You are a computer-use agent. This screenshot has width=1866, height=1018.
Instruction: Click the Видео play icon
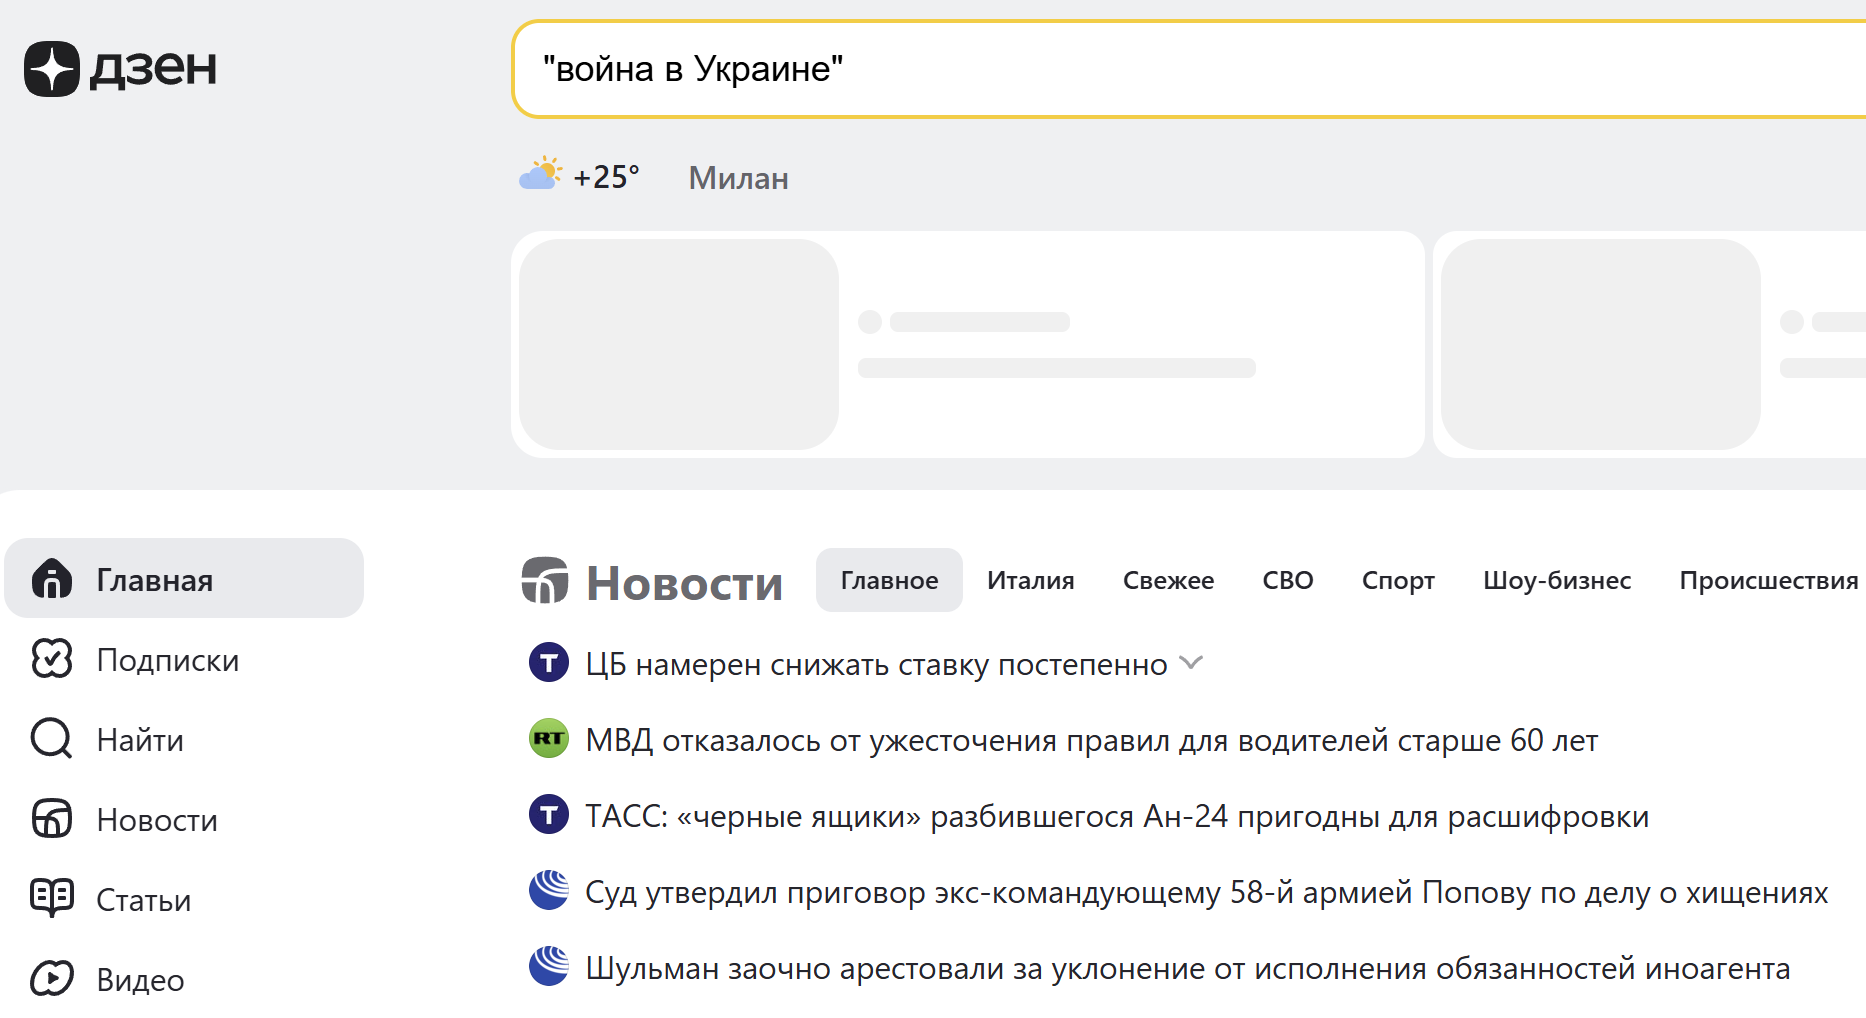tap(52, 978)
